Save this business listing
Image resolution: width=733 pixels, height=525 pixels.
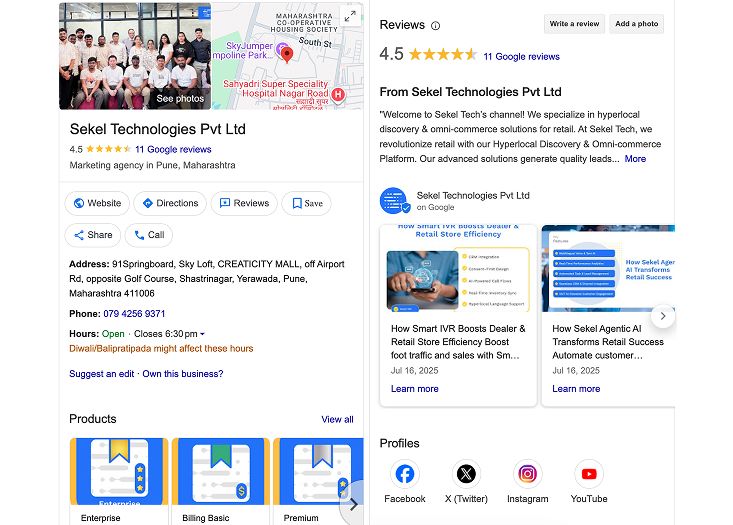point(307,203)
